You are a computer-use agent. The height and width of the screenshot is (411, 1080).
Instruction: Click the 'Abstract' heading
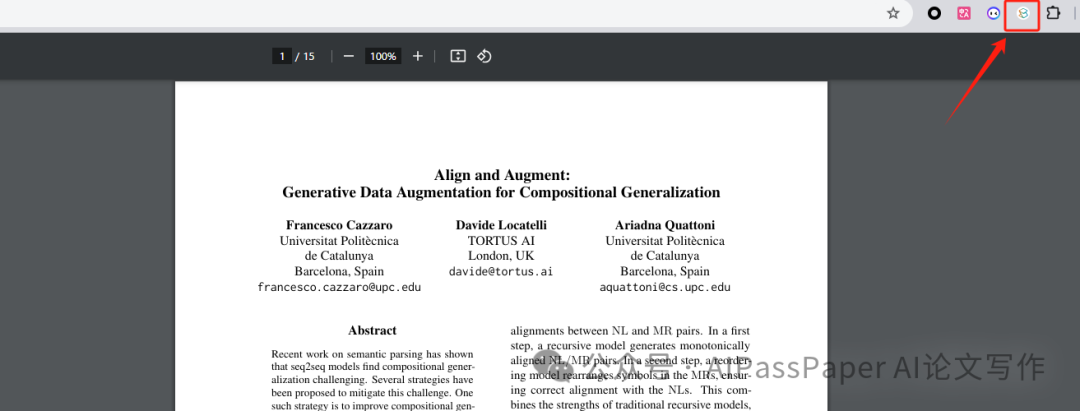pyautogui.click(x=372, y=330)
